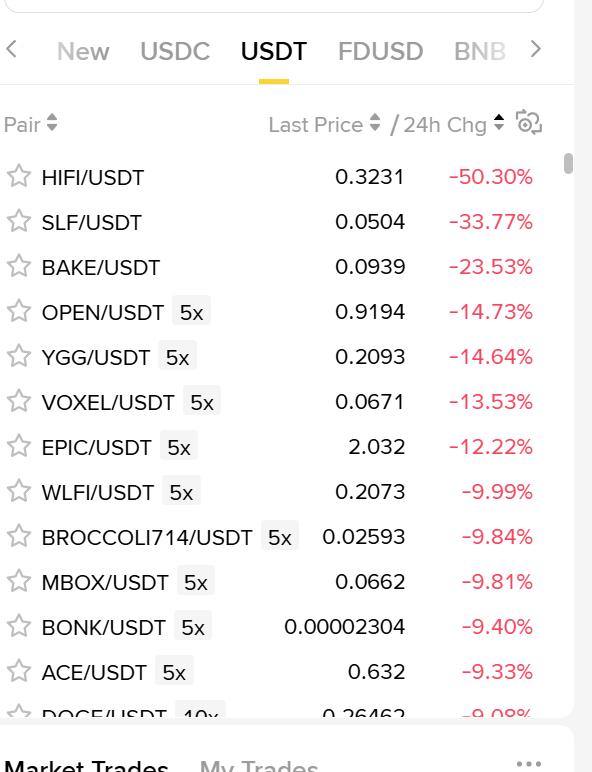Click the market list vertical scrollbar thumb
Viewport: 592px width, 772px height.
[x=568, y=163]
